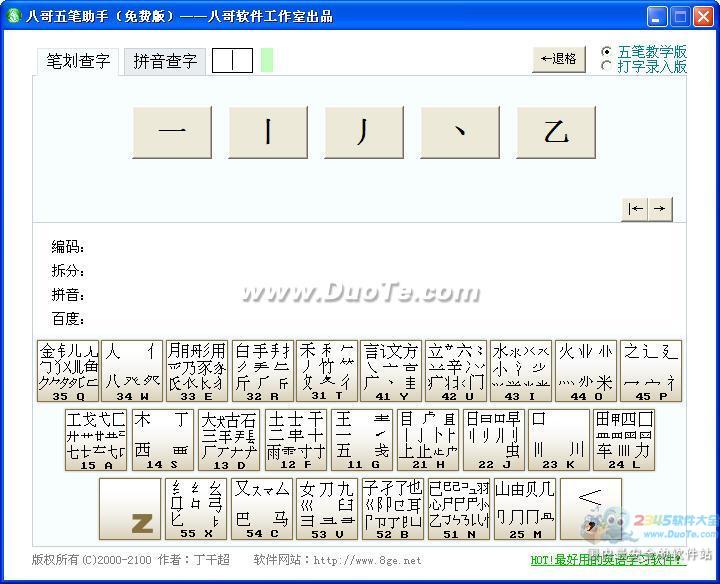Click the 41 Y wubi key
This screenshot has width=720, height=584.
pos(391,371)
